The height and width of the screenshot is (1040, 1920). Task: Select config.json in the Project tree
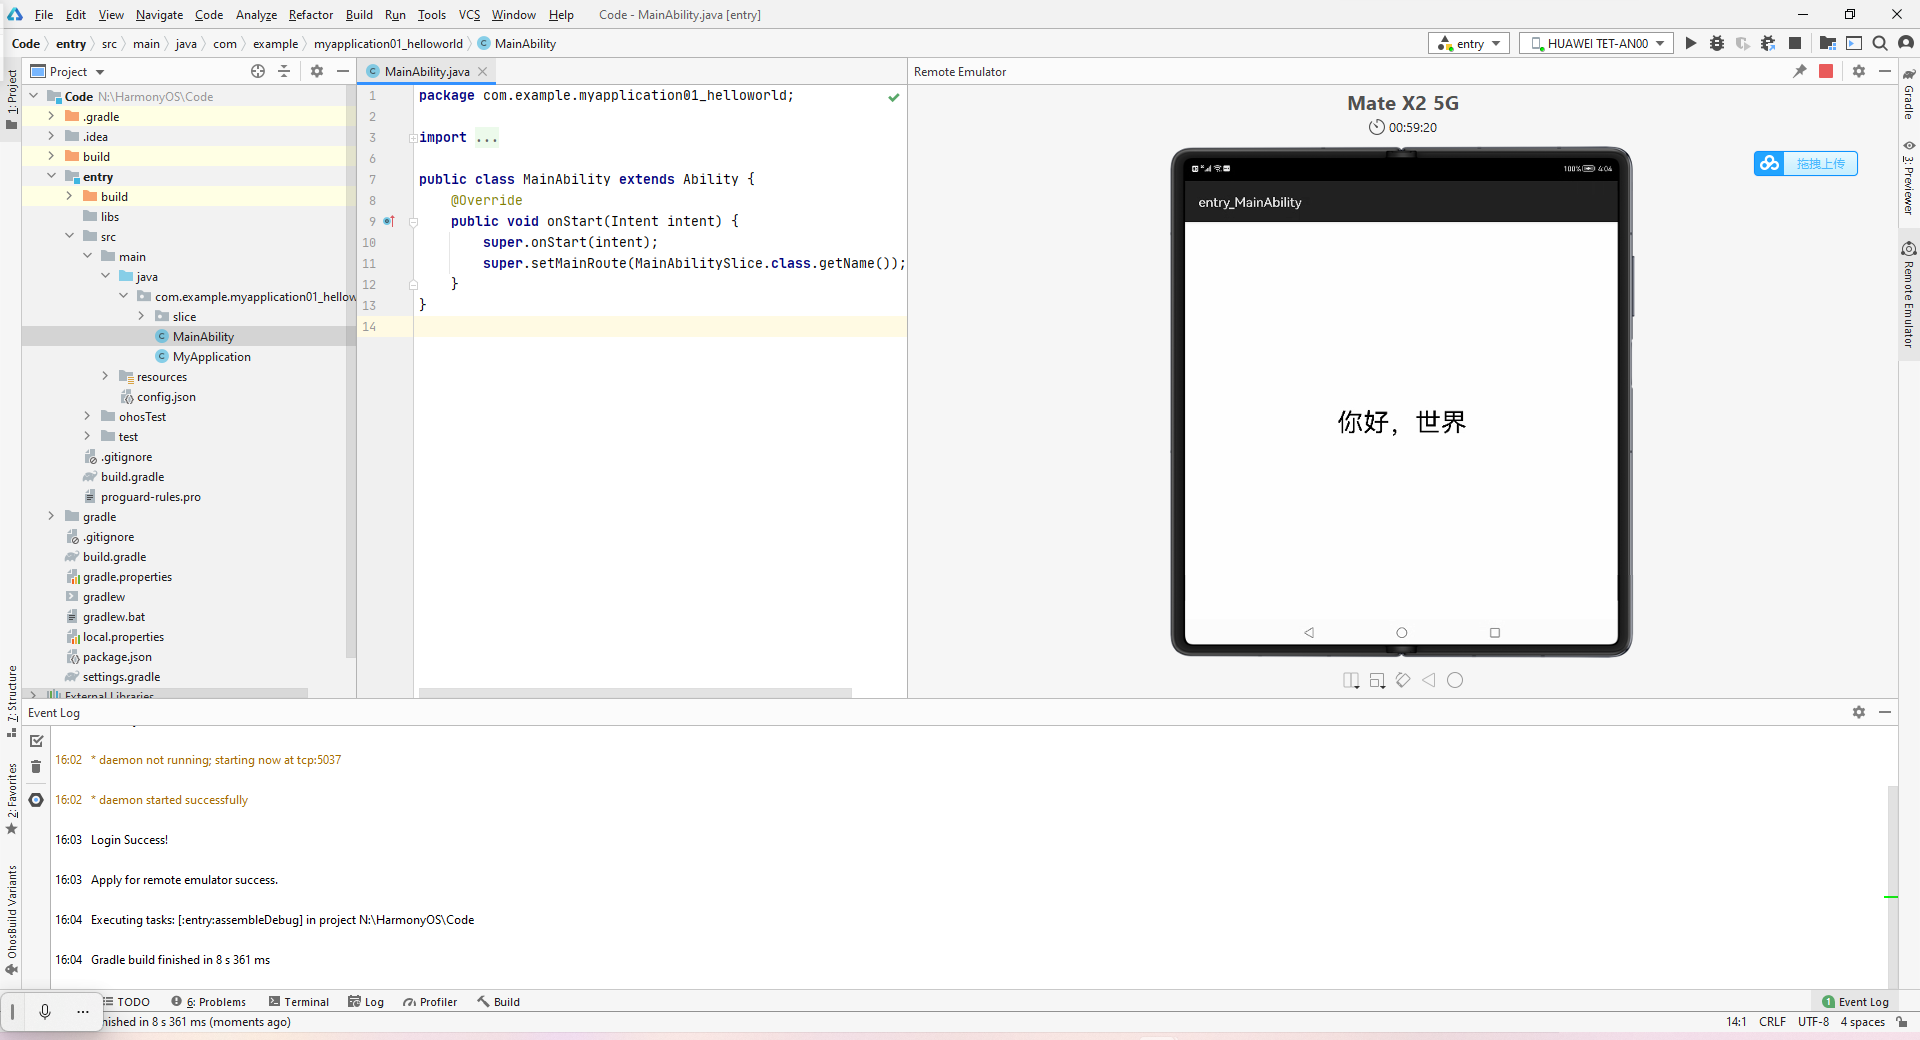[x=166, y=396]
